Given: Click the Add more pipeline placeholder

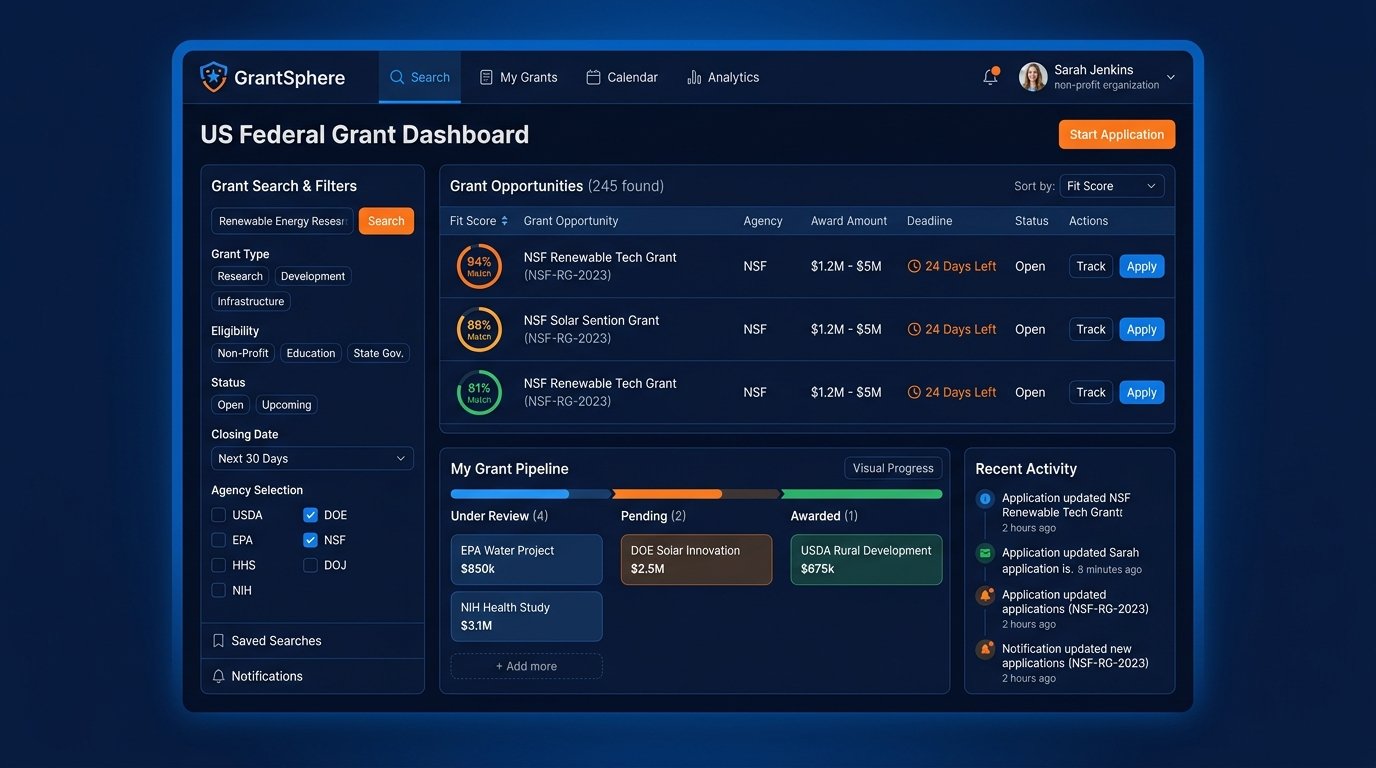Looking at the screenshot, I should point(527,666).
